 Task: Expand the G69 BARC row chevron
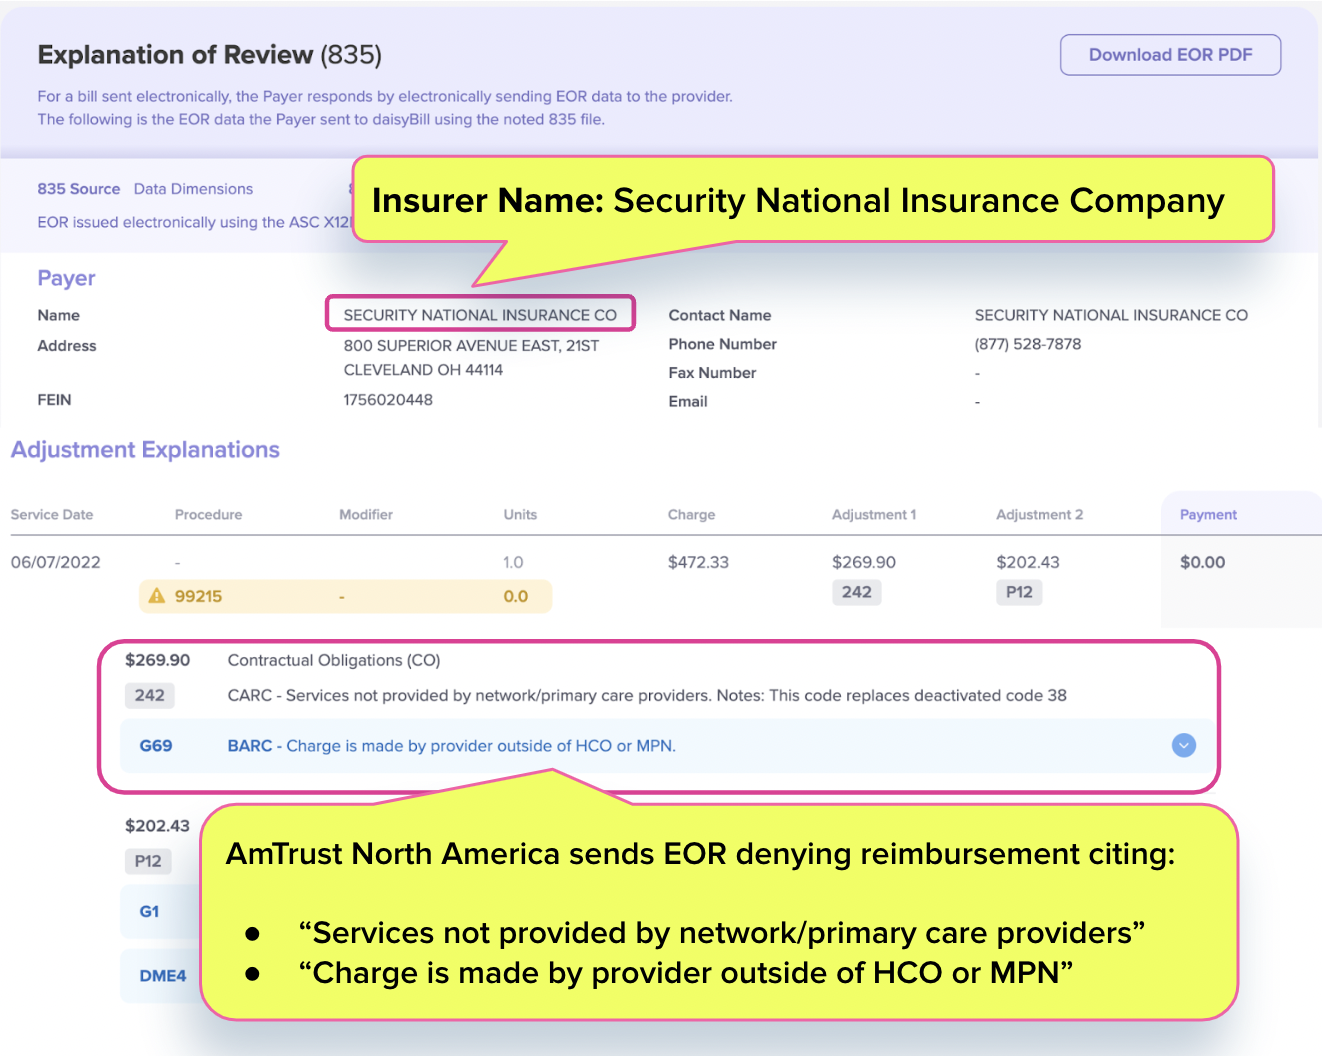coord(1183,745)
